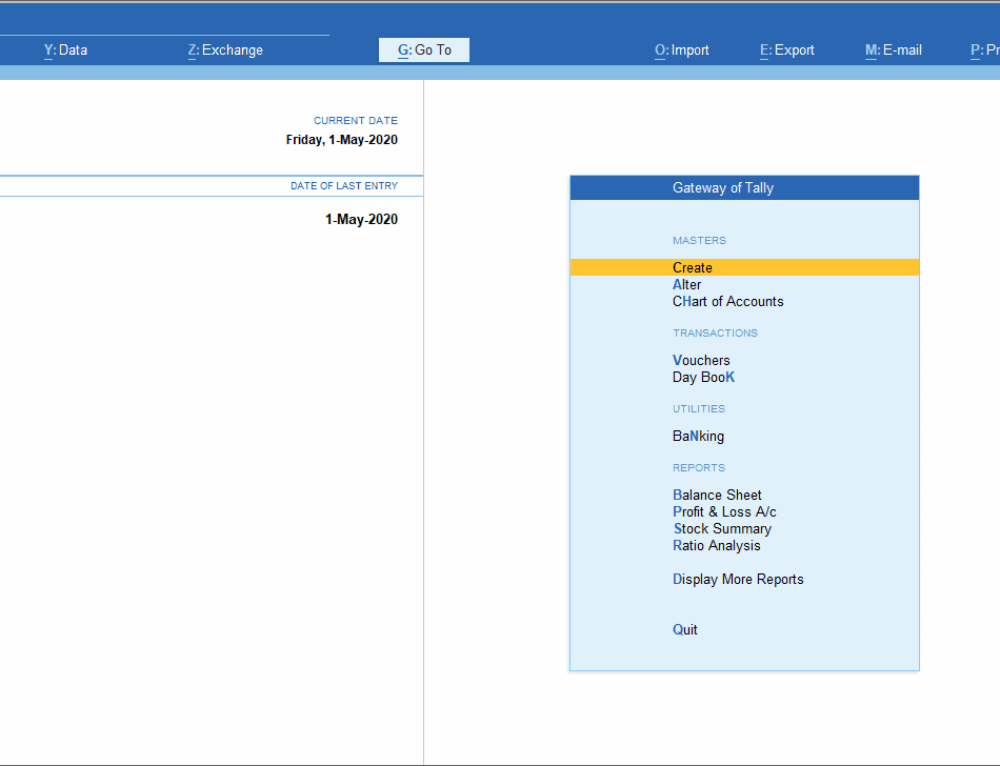Select Quit from the Gateway menu

tap(684, 629)
